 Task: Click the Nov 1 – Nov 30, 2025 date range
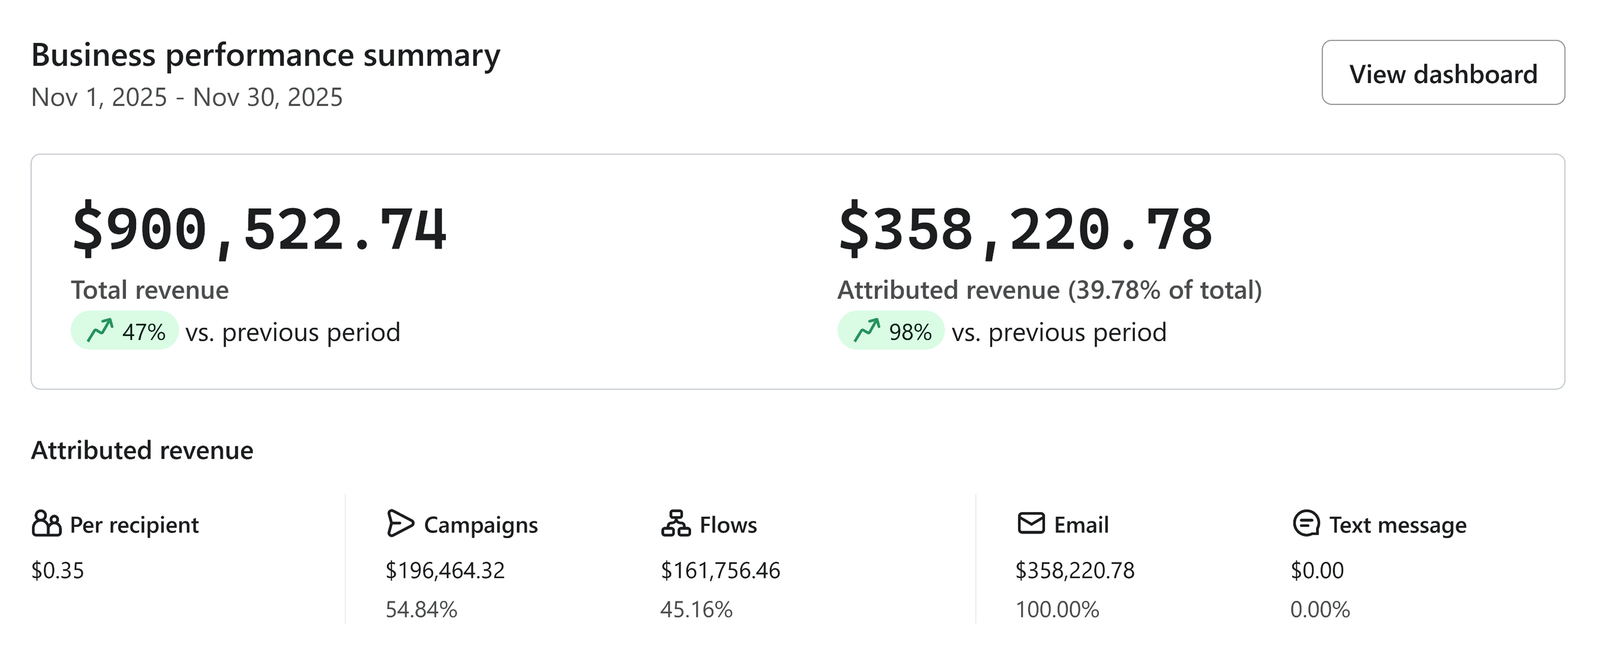(x=187, y=97)
